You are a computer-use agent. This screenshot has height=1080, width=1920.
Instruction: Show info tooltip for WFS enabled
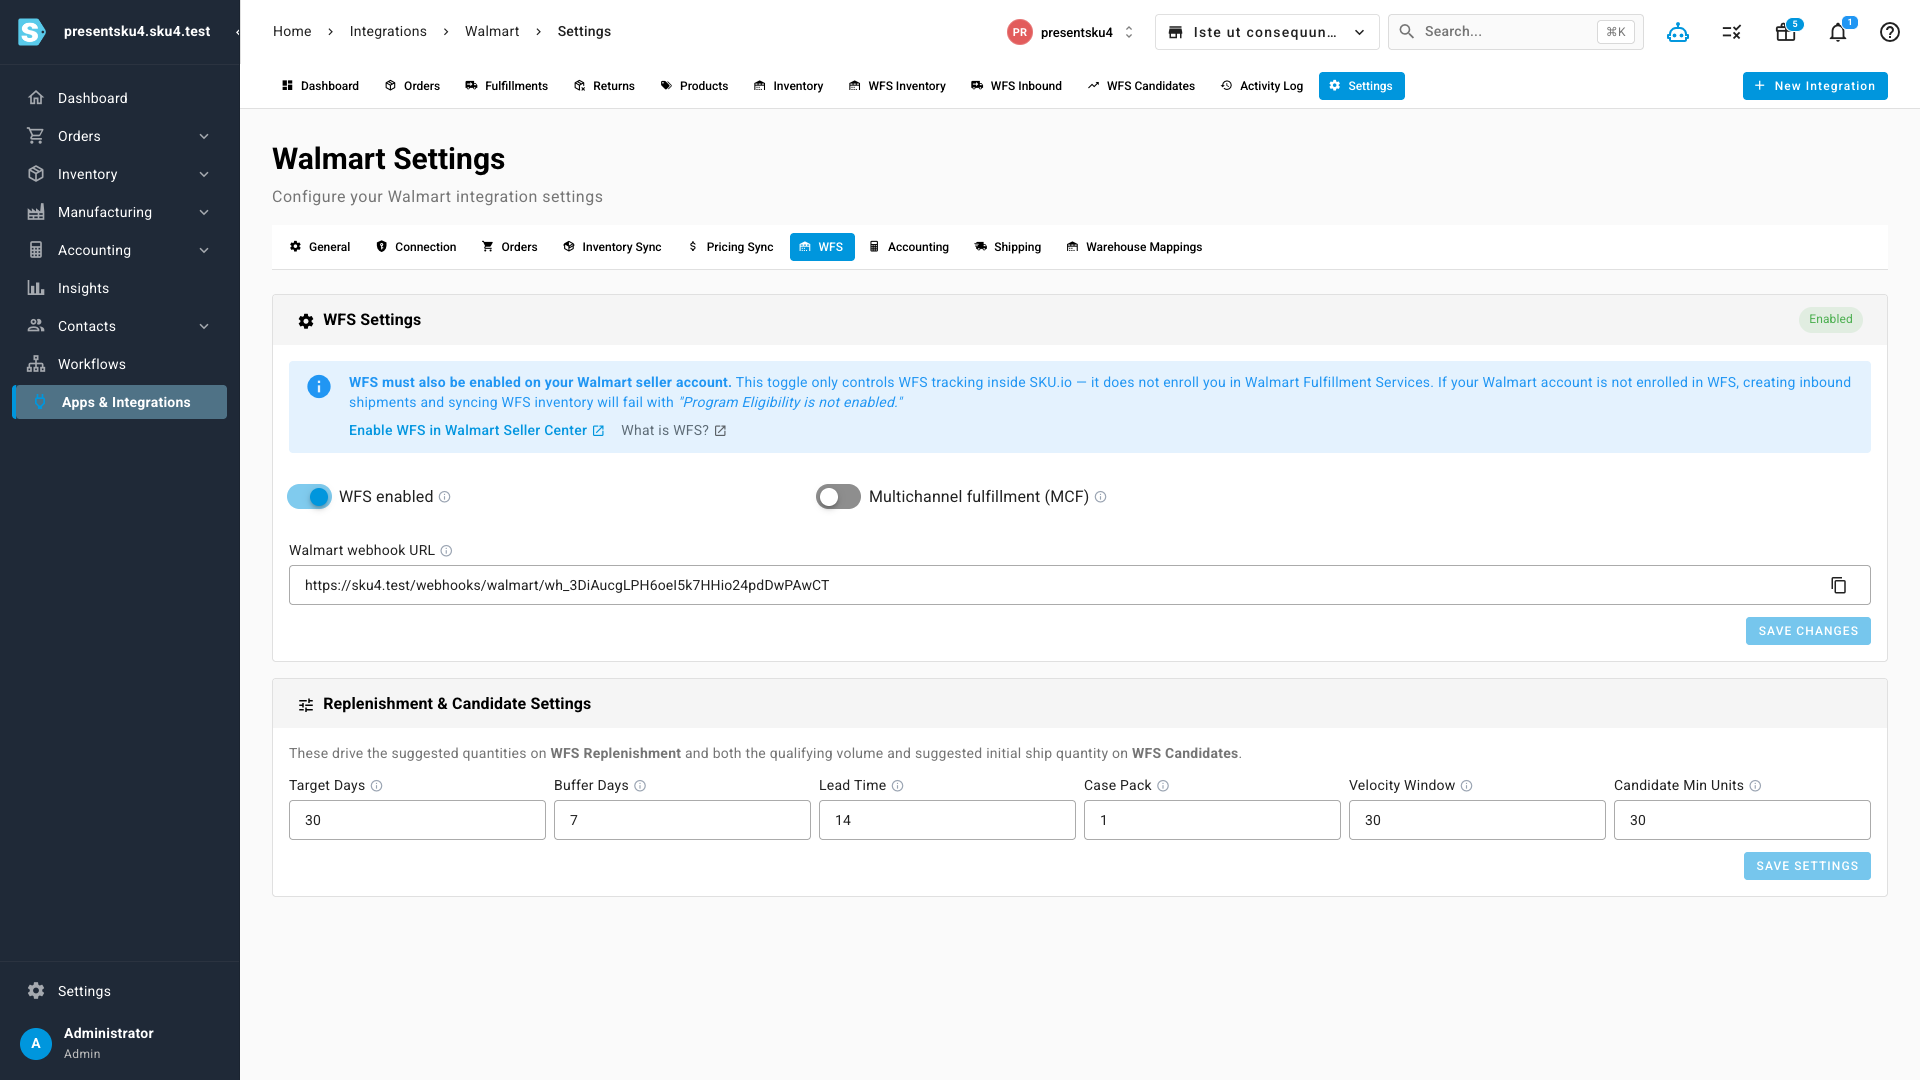(x=445, y=497)
